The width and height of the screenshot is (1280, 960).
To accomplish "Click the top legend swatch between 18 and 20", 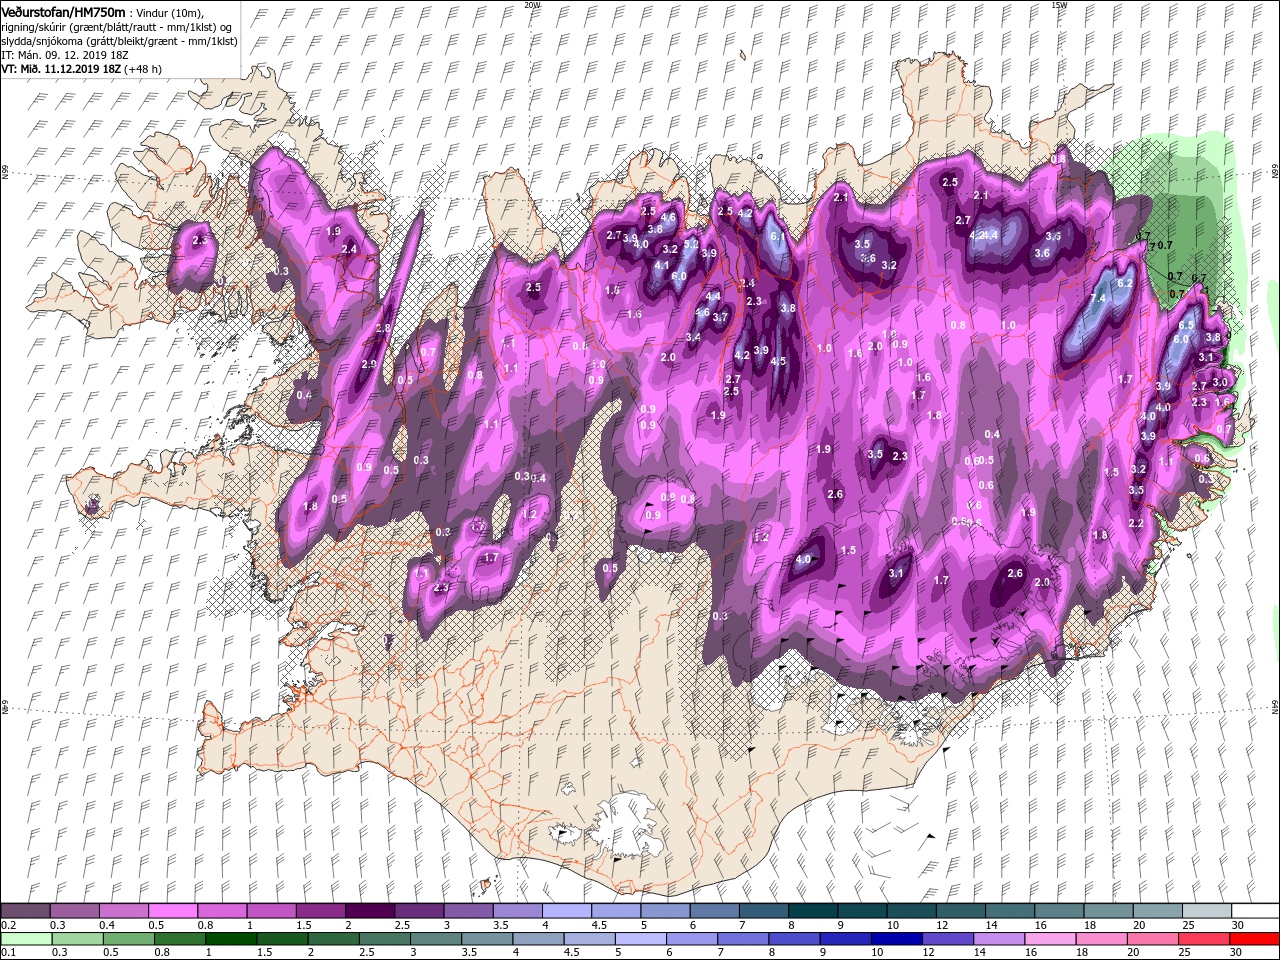I will click(x=1107, y=910).
